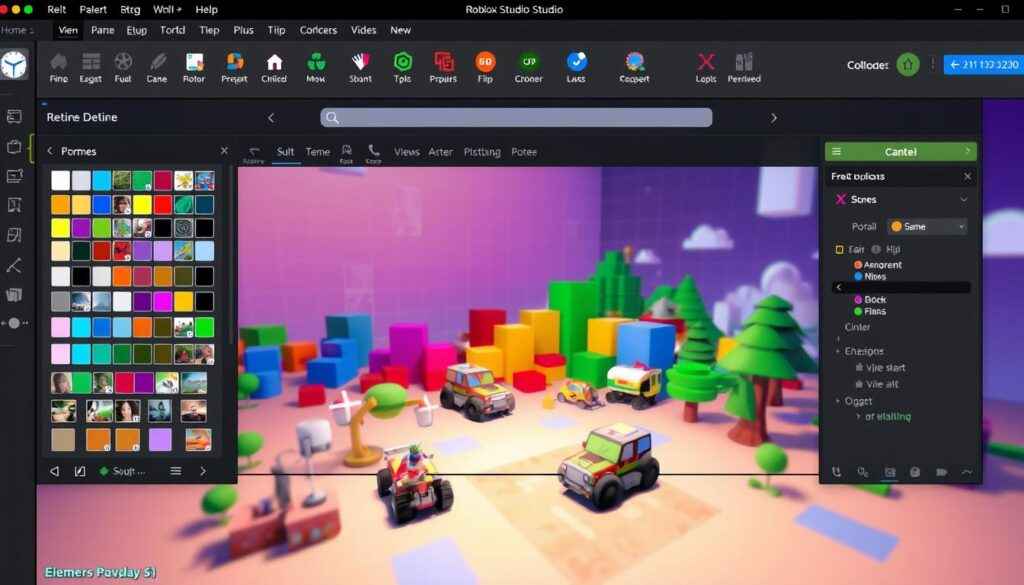The height and width of the screenshot is (585, 1024).
Task: Open the Help menu
Action: click(x=206, y=9)
